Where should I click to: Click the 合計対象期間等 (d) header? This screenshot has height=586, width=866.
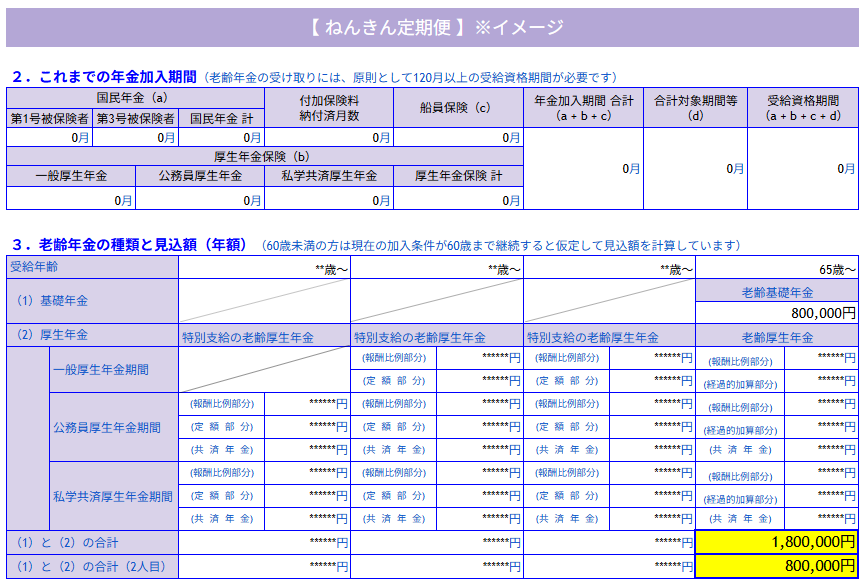696,108
